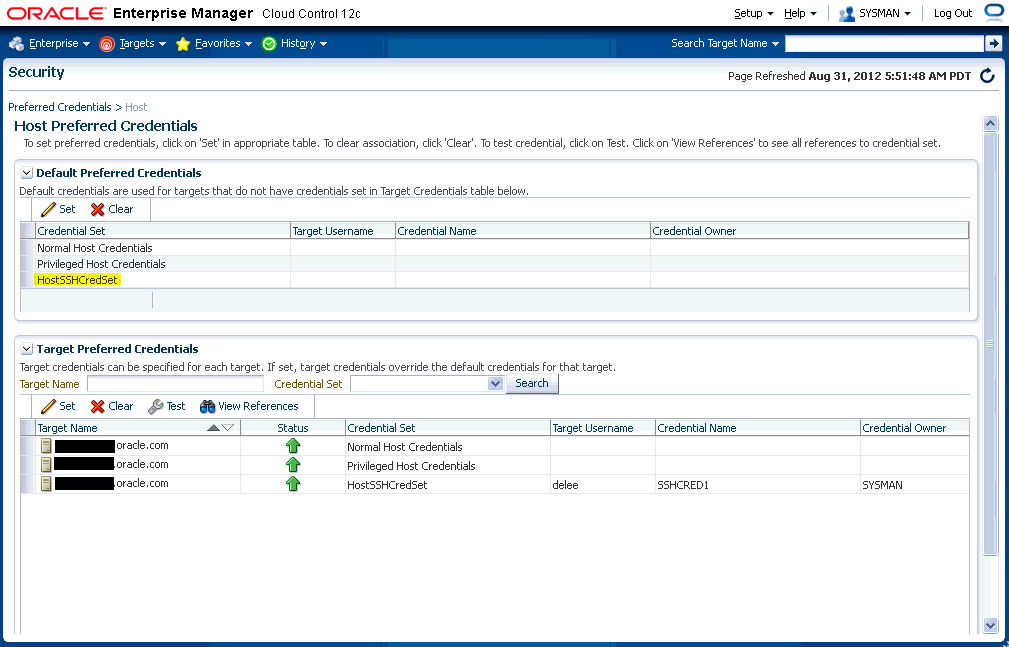Click the vertical scrollbar thumb
This screenshot has width=1009, height=647.
pyautogui.click(x=990, y=342)
